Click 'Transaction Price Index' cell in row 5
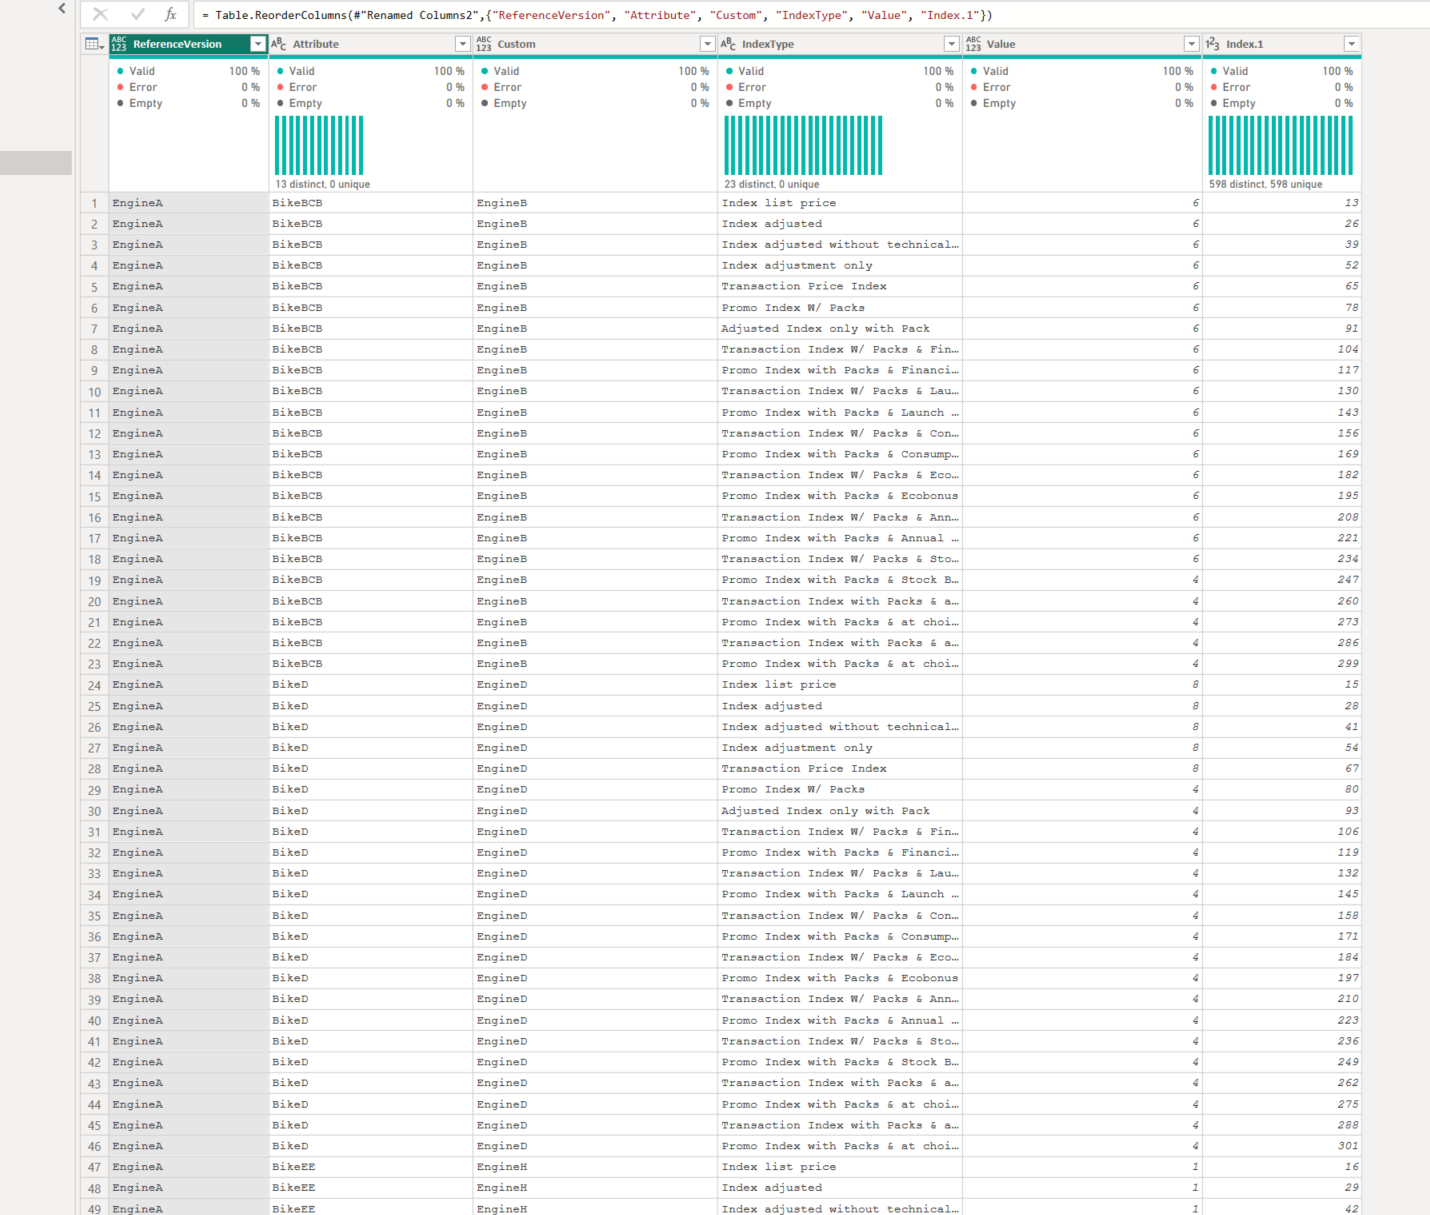The height and width of the screenshot is (1215, 1430). [840, 286]
